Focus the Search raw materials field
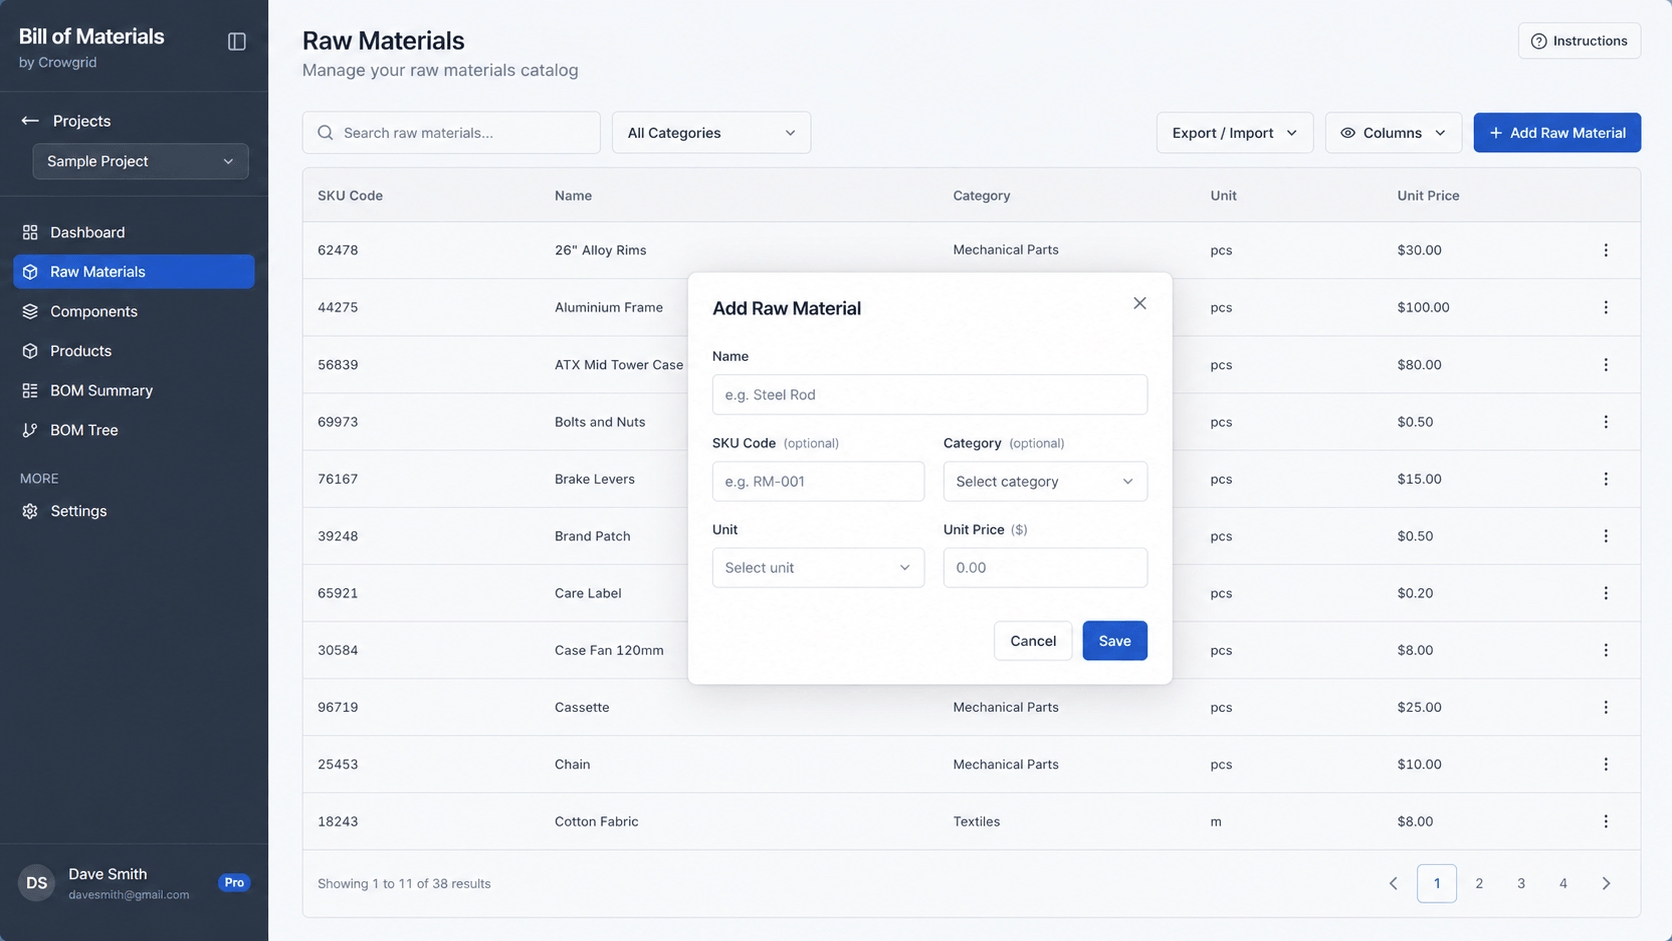This screenshot has height=941, width=1672. (x=451, y=133)
